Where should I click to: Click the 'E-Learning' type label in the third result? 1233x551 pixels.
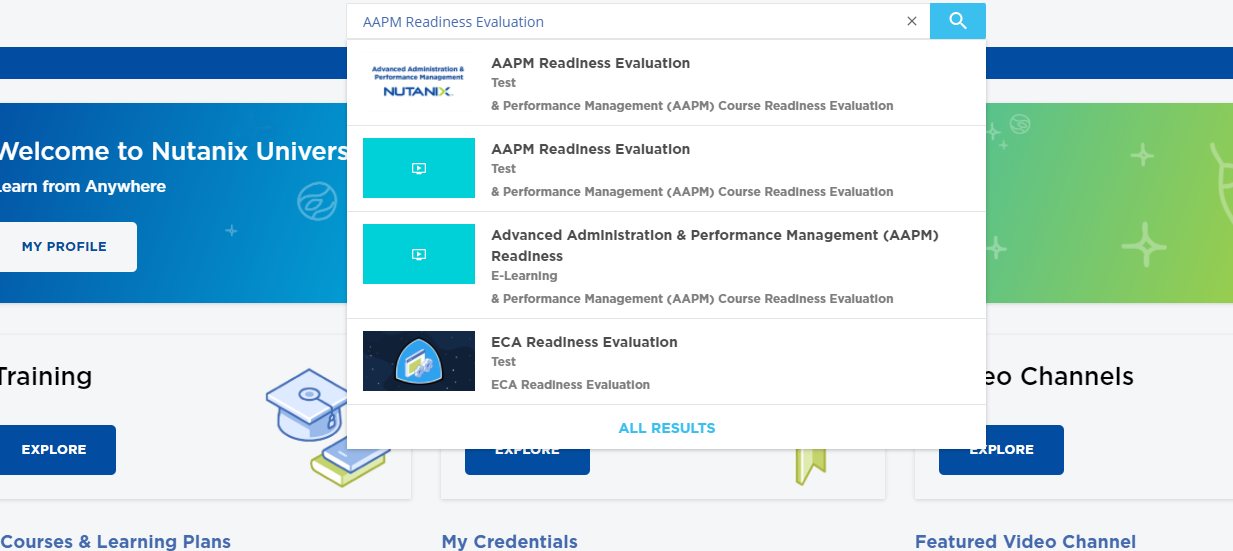[x=524, y=276]
